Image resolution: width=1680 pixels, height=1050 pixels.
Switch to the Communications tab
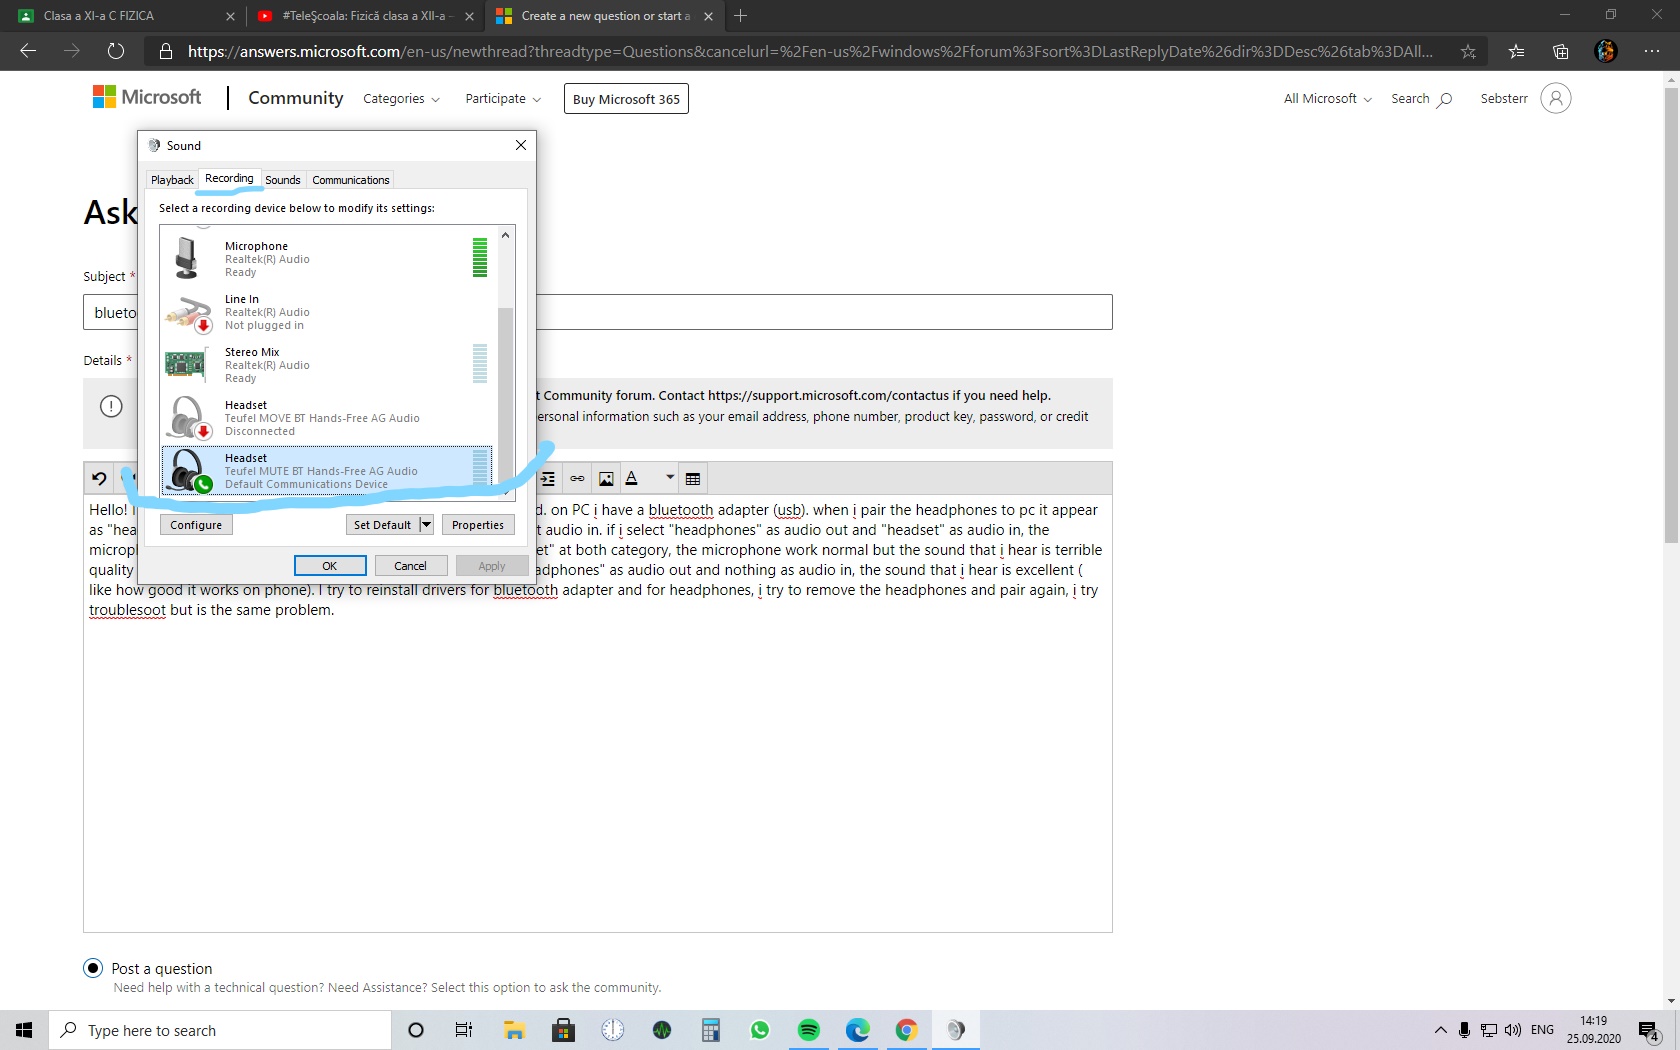[351, 180]
